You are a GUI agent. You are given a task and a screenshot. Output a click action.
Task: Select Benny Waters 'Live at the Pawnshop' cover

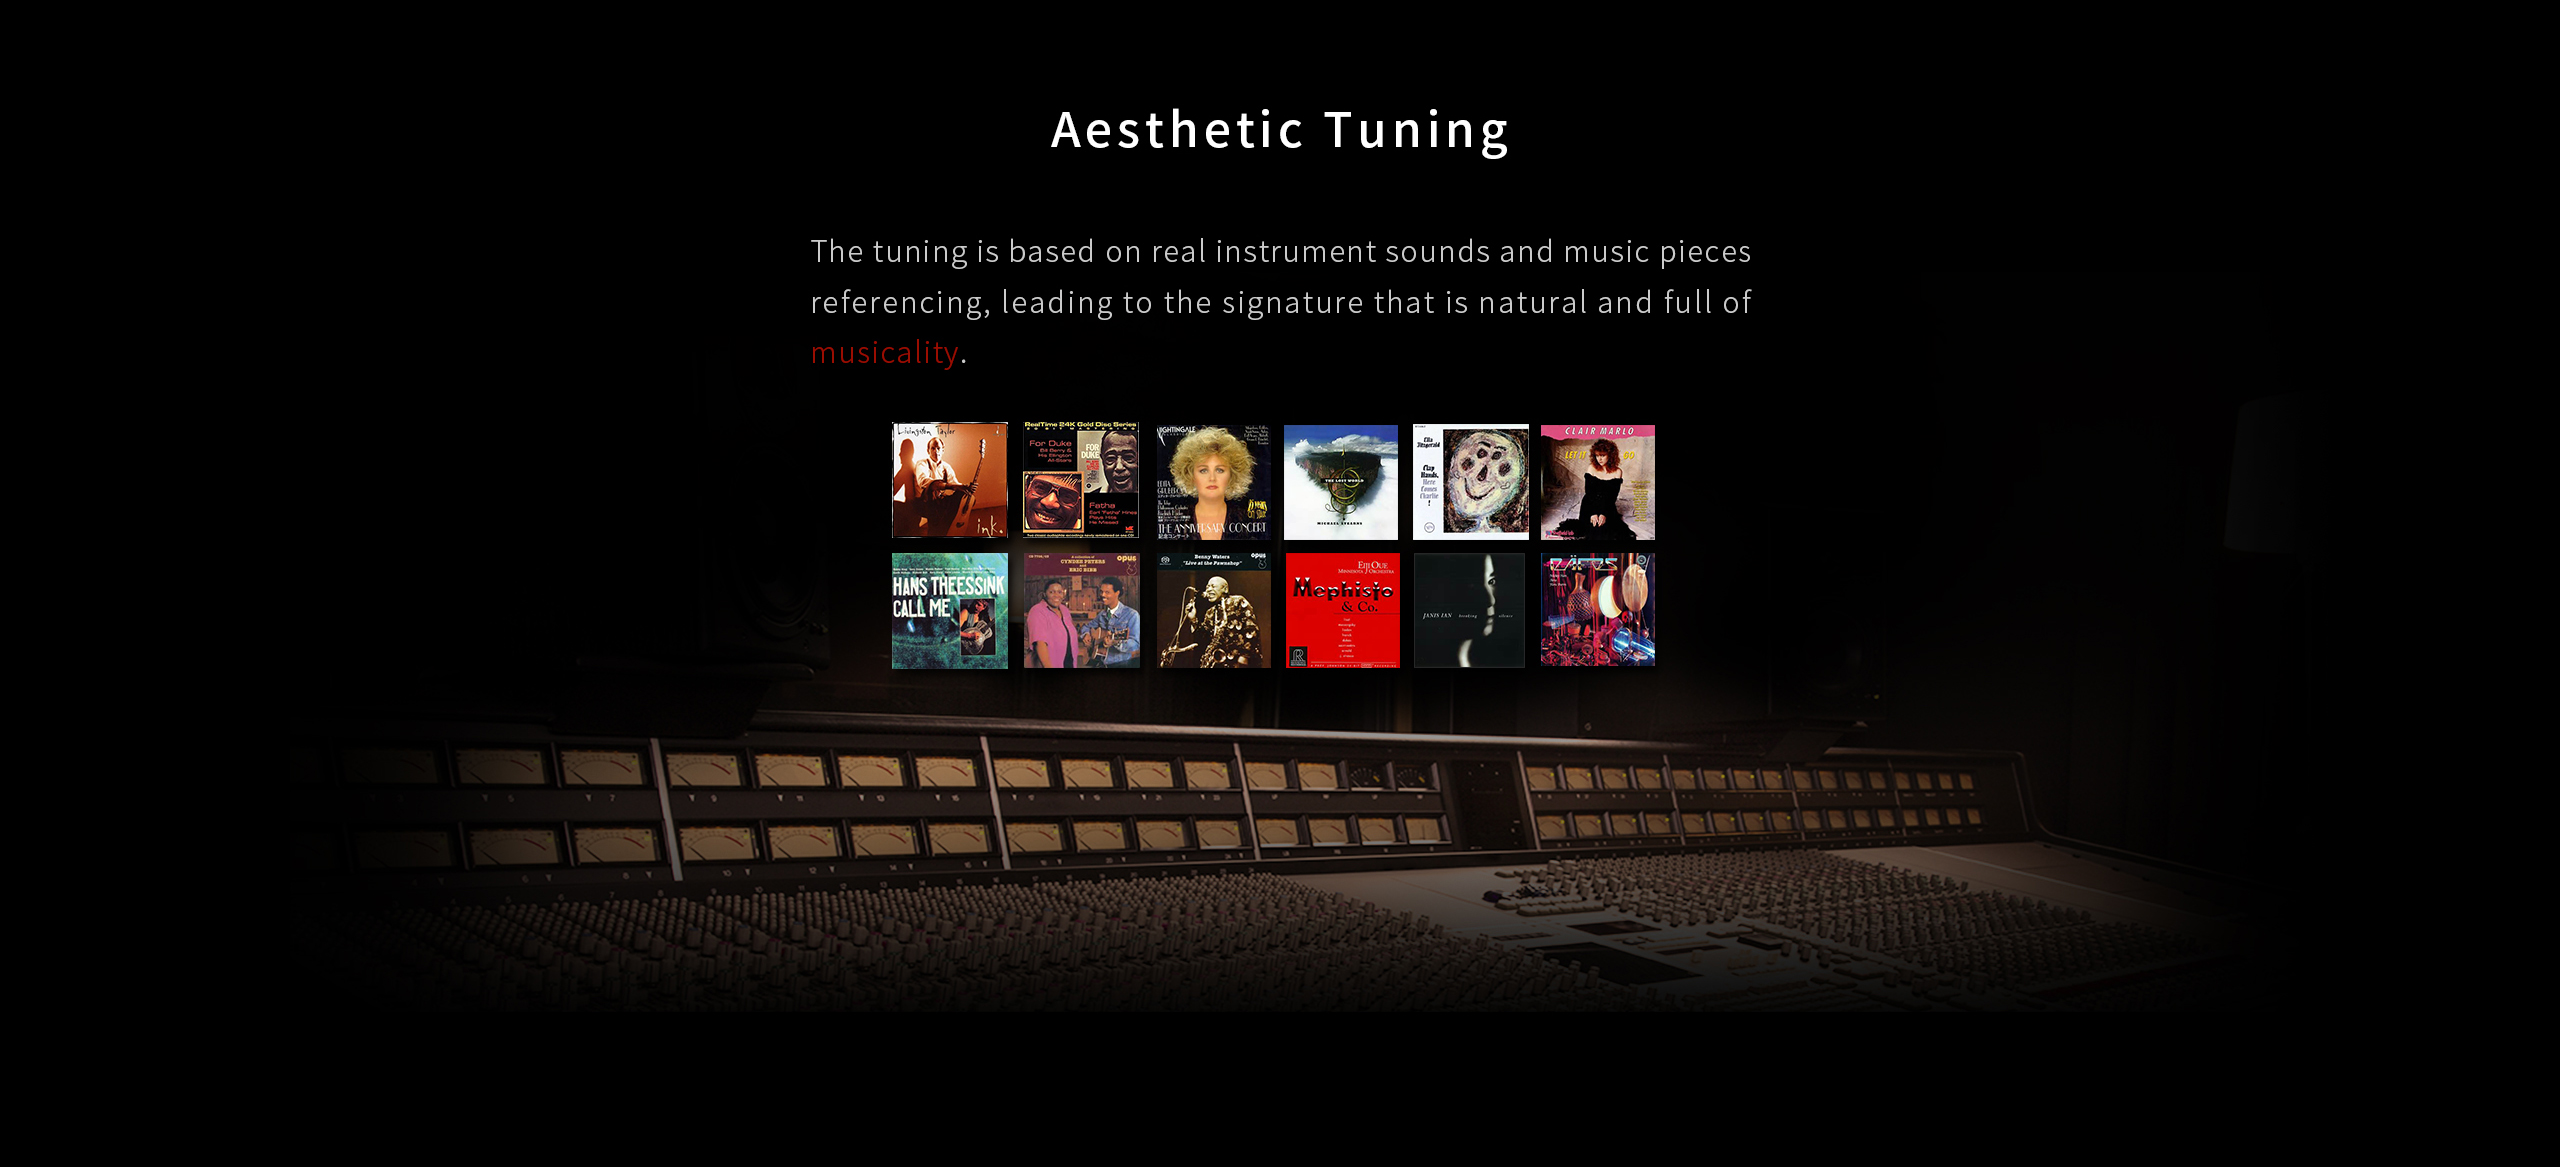coord(1213,611)
